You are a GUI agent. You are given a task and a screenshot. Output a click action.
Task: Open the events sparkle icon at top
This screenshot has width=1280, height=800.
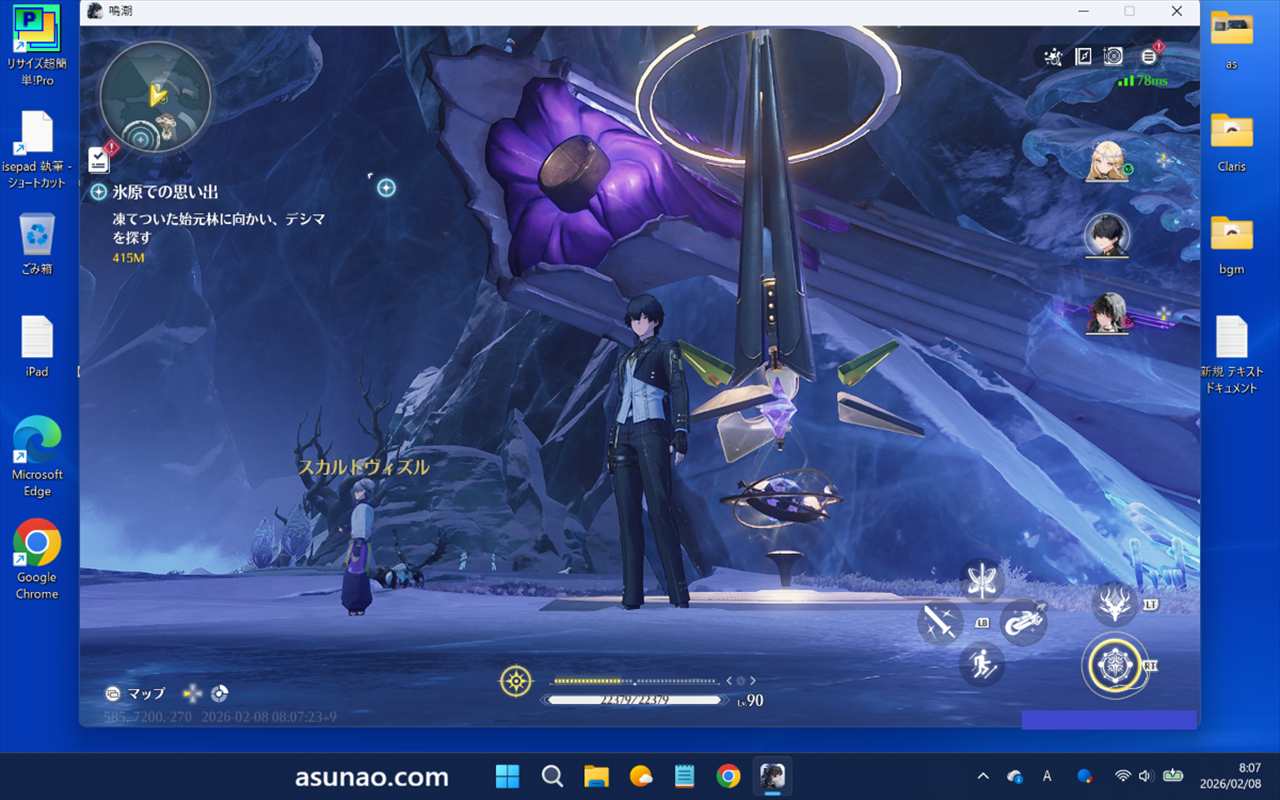coord(1052,57)
